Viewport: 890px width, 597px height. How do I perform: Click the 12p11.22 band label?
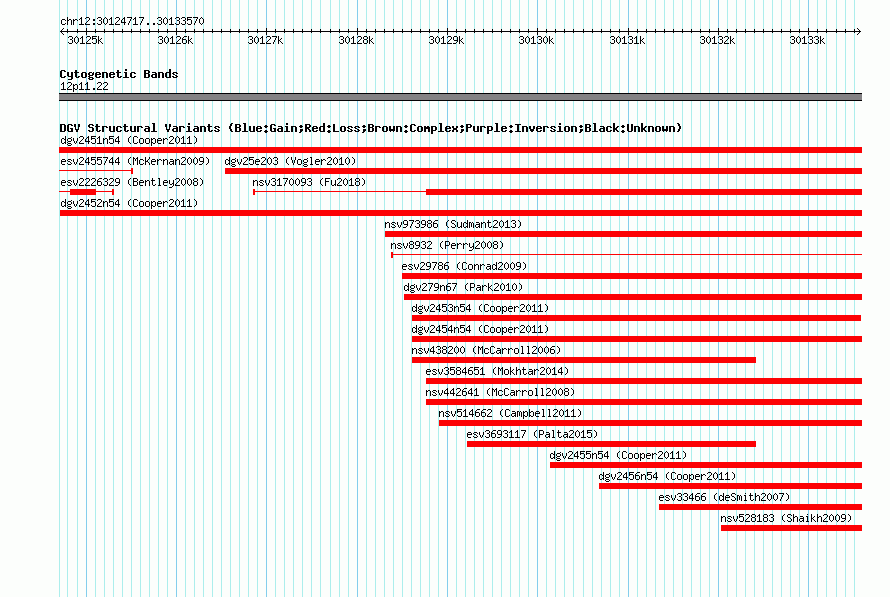tap(84, 86)
